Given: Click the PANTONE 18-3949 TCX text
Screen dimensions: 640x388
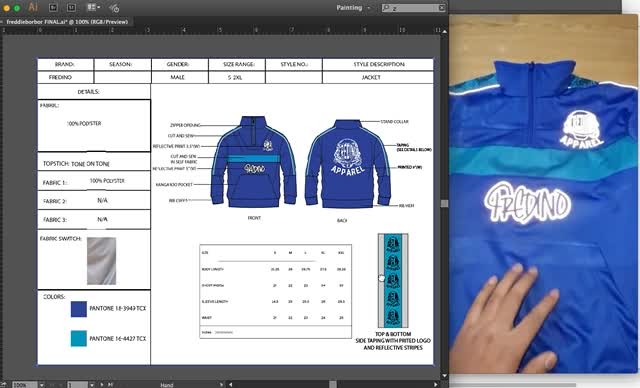Looking at the screenshot, I should pos(118,308).
